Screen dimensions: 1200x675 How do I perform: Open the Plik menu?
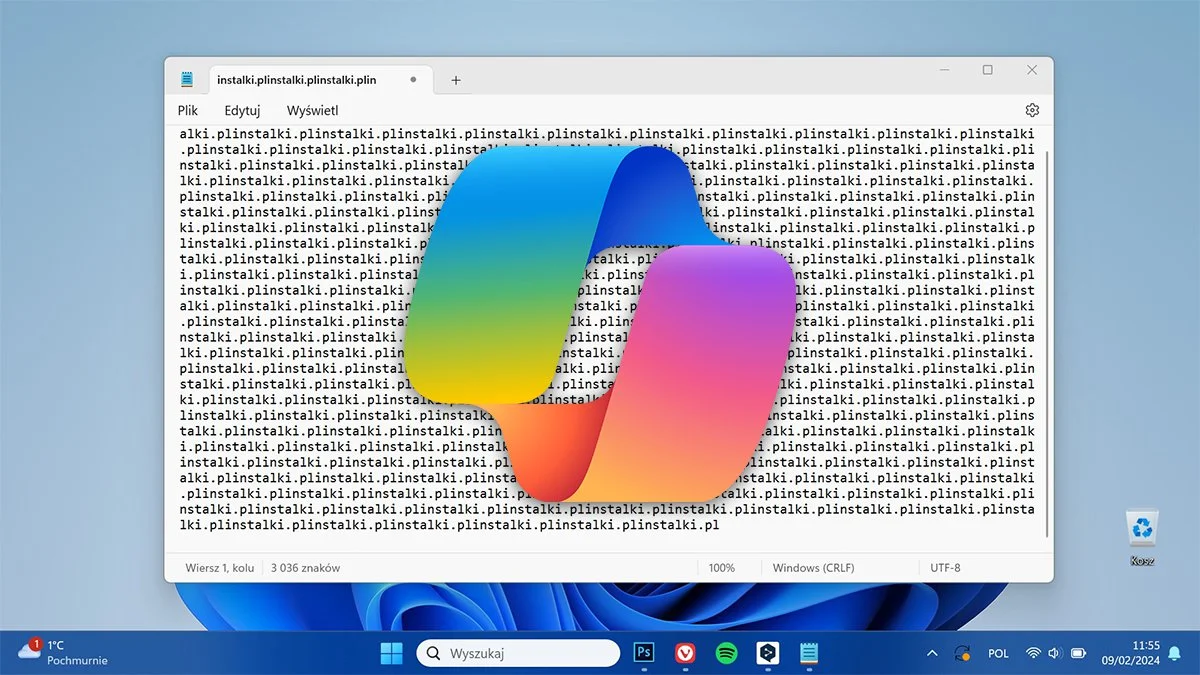(x=188, y=110)
